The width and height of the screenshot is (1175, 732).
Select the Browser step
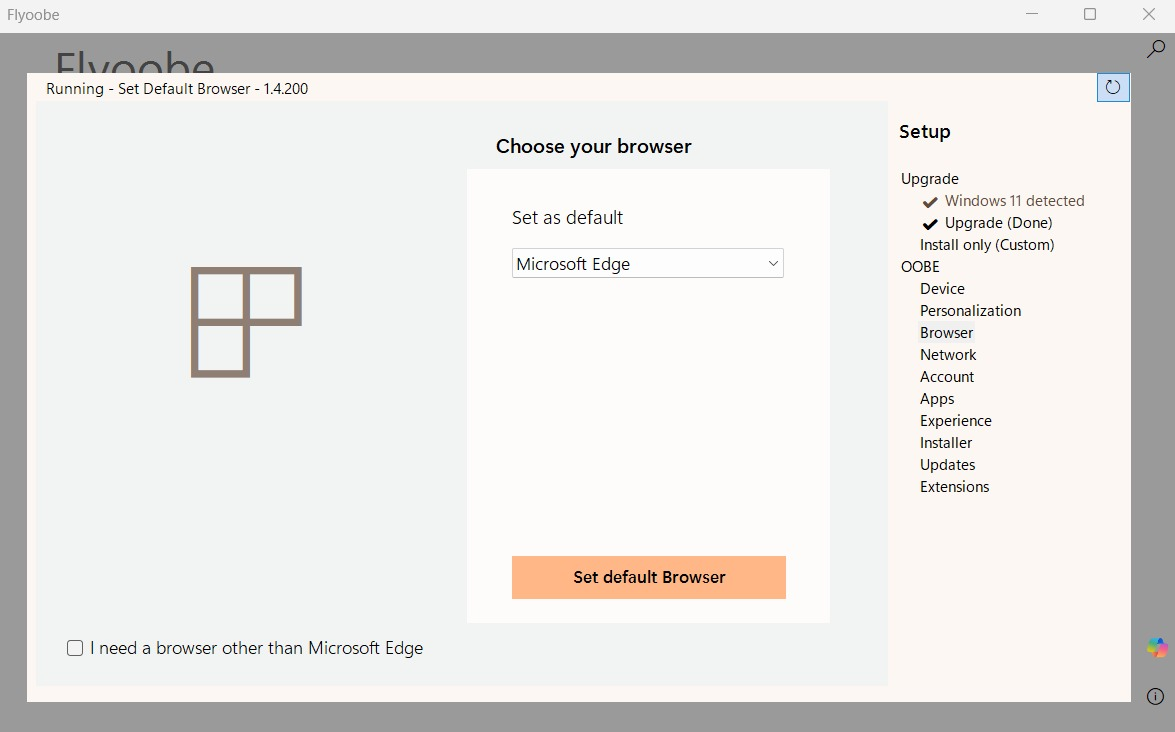pyautogui.click(x=946, y=333)
